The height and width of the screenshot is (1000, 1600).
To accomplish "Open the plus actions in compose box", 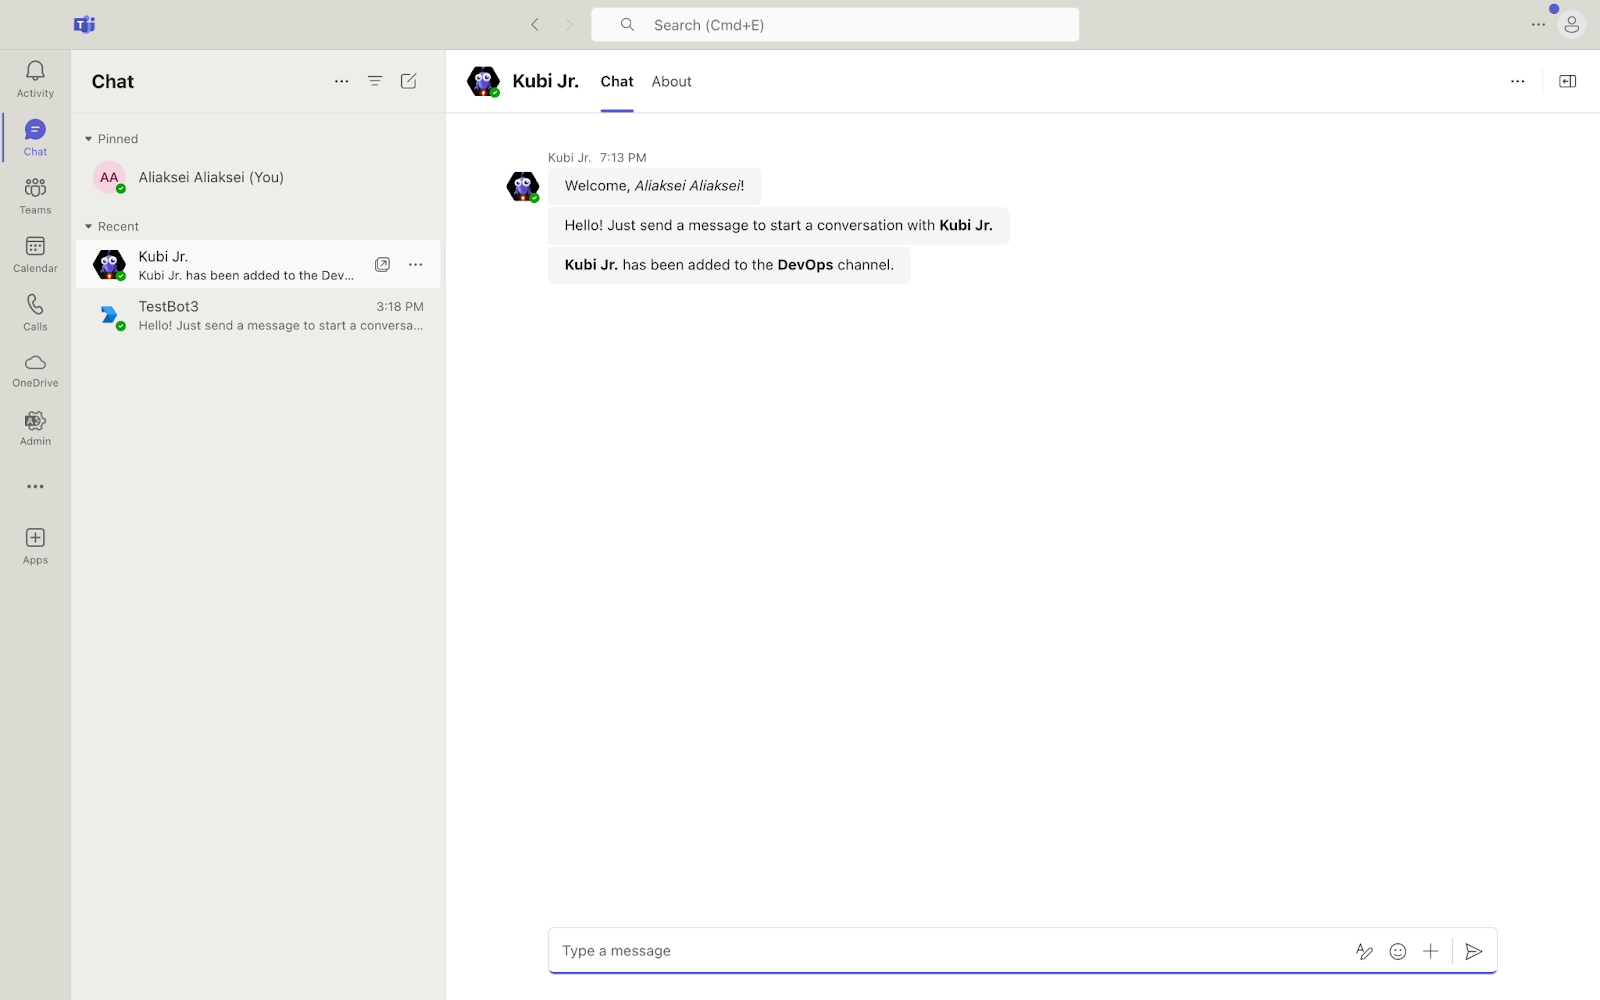I will [1431, 951].
